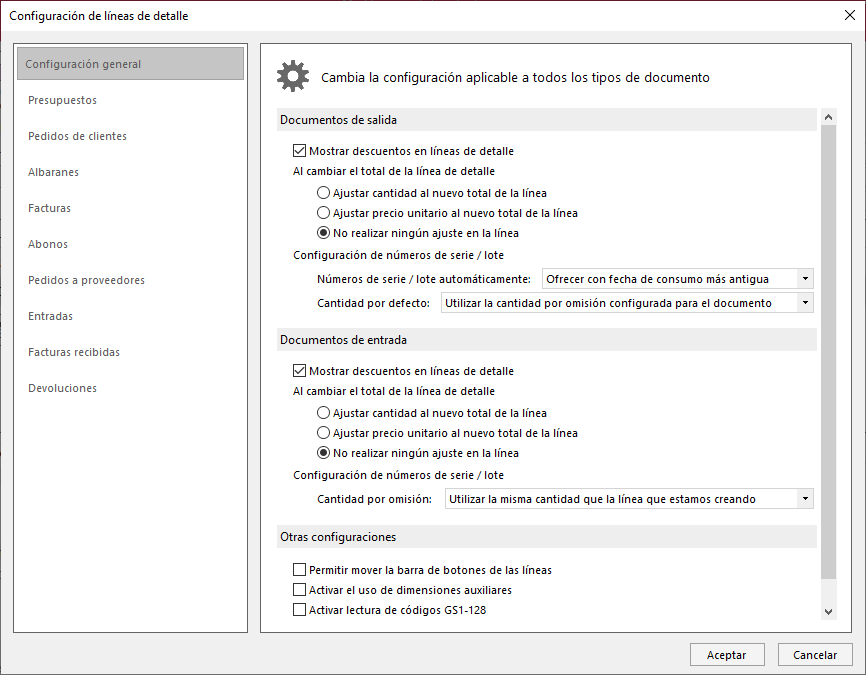866x675 pixels.
Task: Close the configuration dialog window
Action: tap(849, 15)
